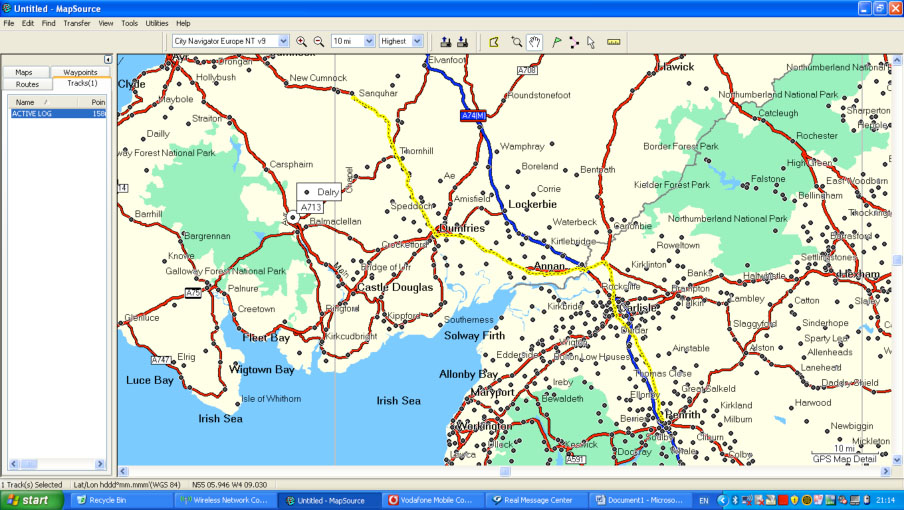
Task: Open the View menu
Action: pos(106,23)
